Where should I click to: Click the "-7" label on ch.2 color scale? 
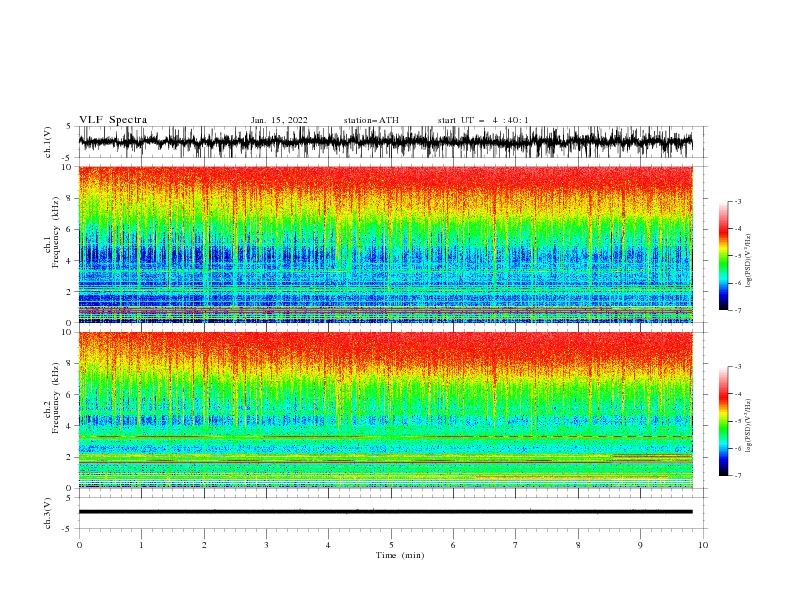tap(738, 475)
